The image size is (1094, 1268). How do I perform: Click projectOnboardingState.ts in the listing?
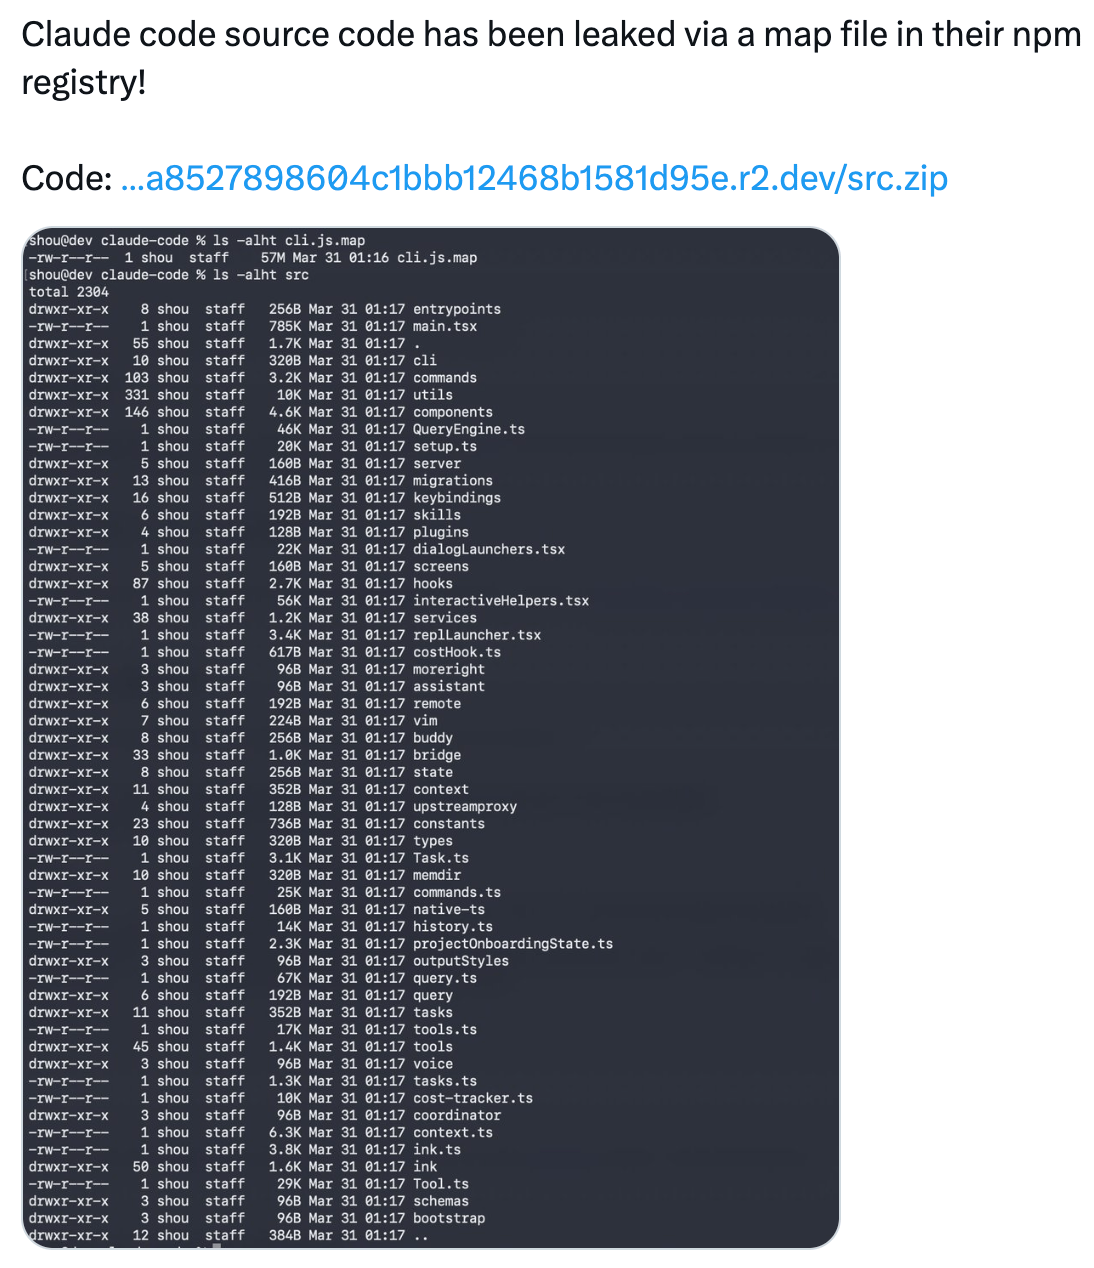pyautogui.click(x=512, y=944)
